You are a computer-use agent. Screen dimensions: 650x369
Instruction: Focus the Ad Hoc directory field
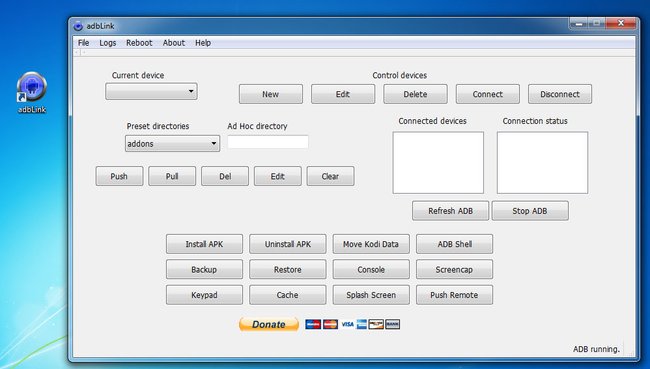click(268, 142)
